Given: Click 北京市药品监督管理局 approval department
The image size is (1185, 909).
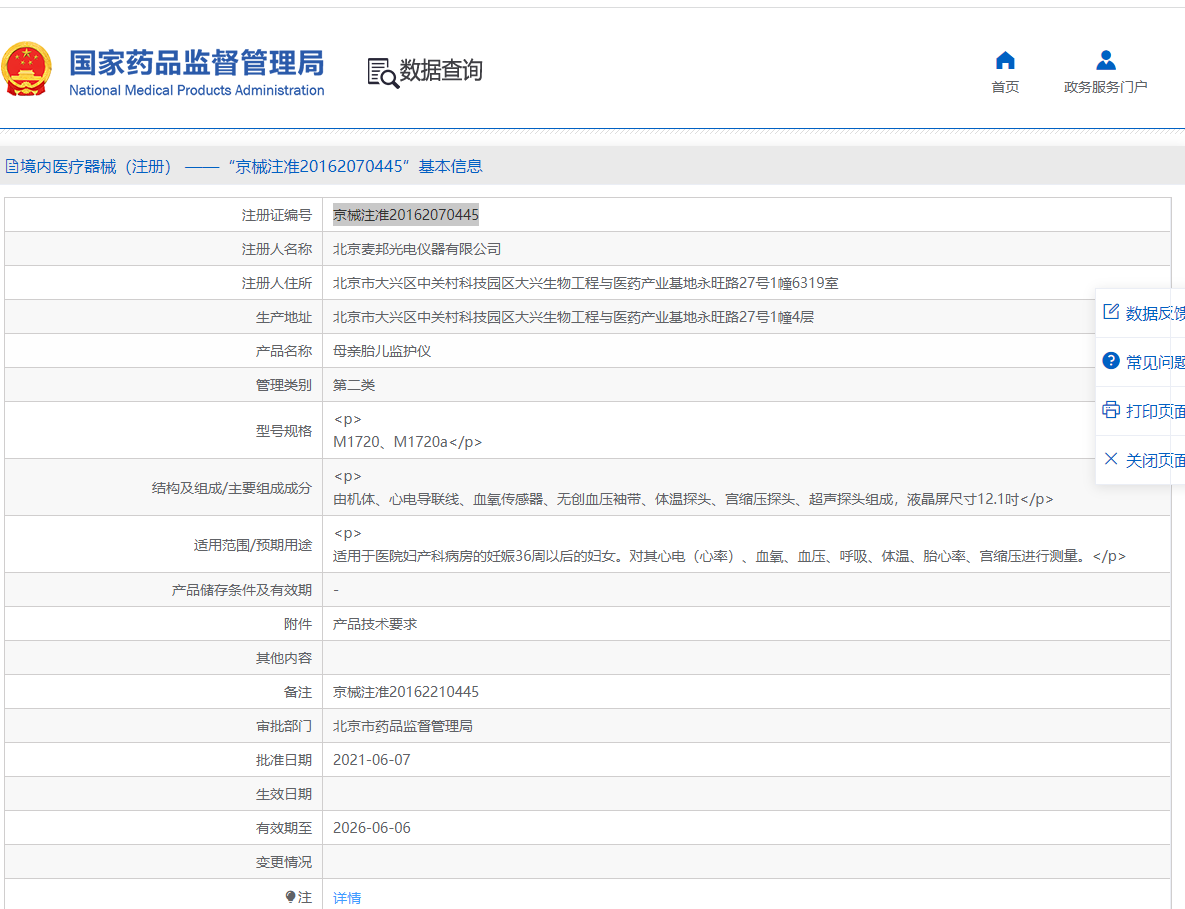Looking at the screenshot, I should [x=403, y=726].
